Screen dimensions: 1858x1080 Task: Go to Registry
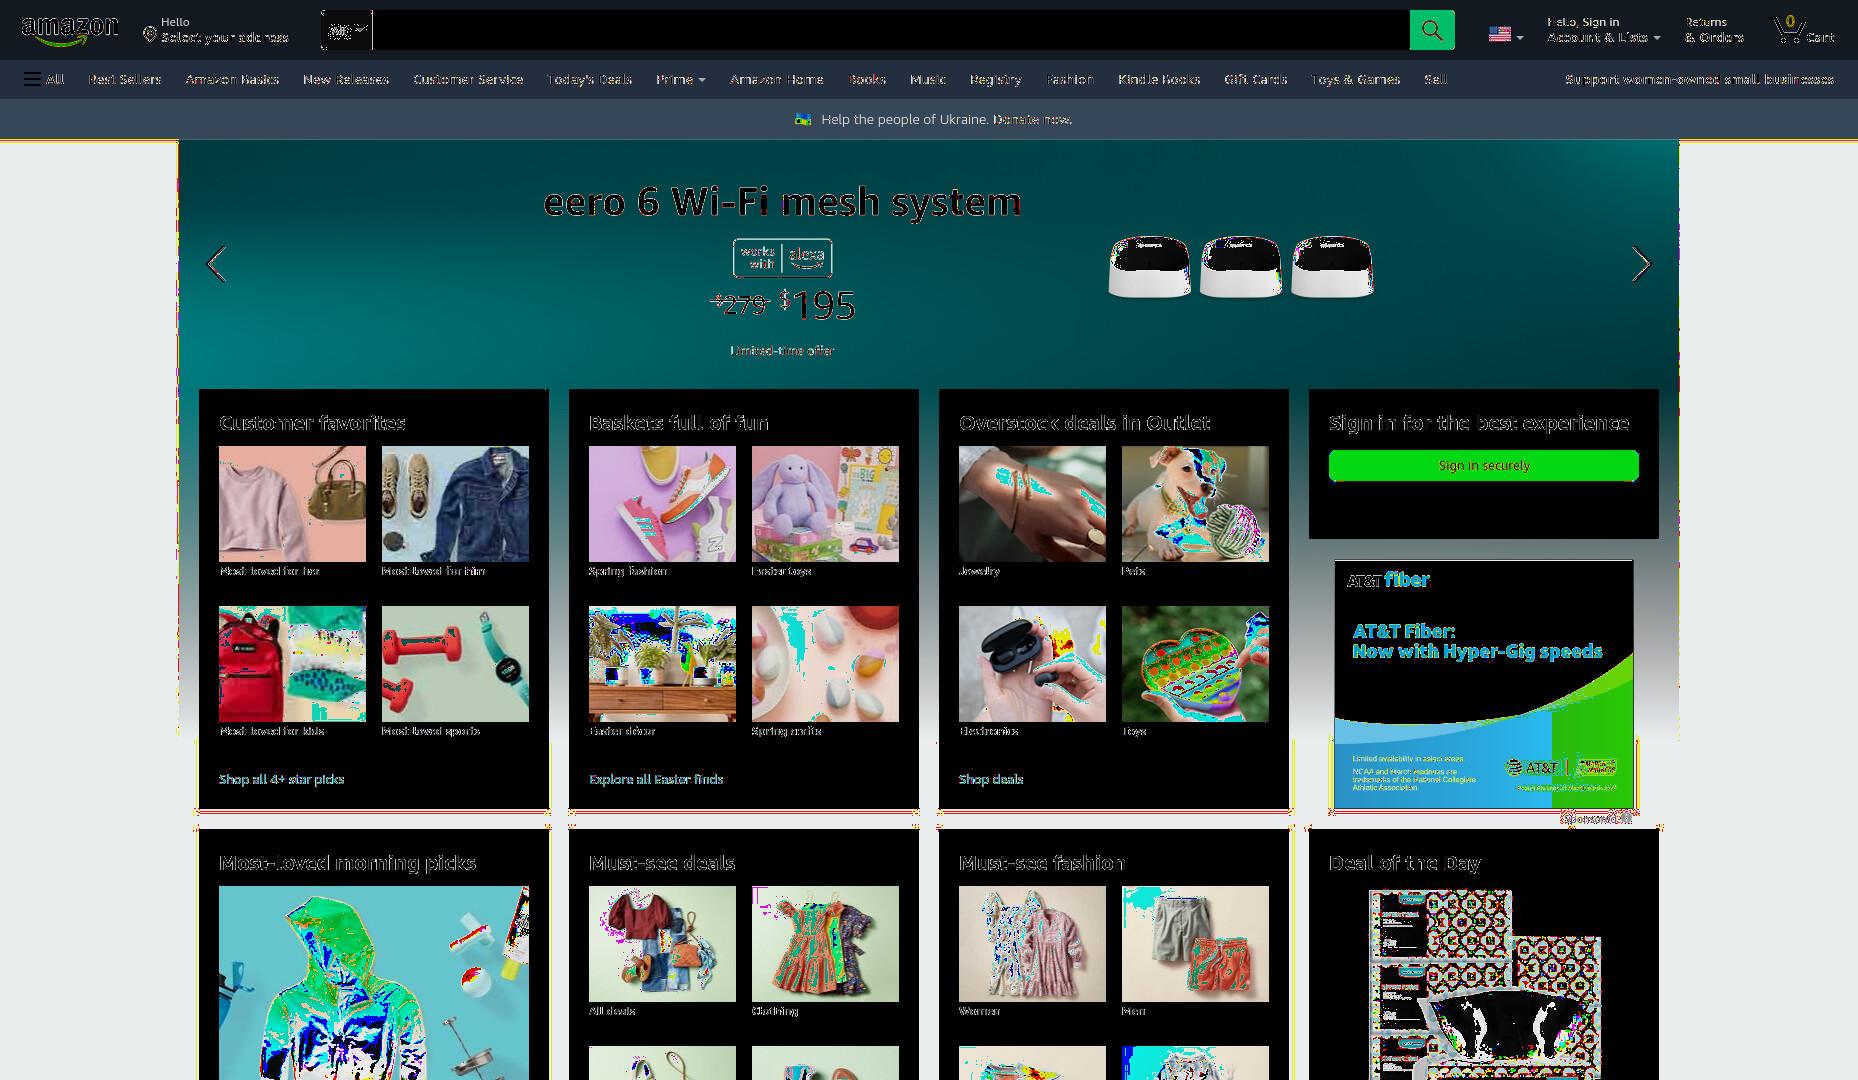point(995,79)
